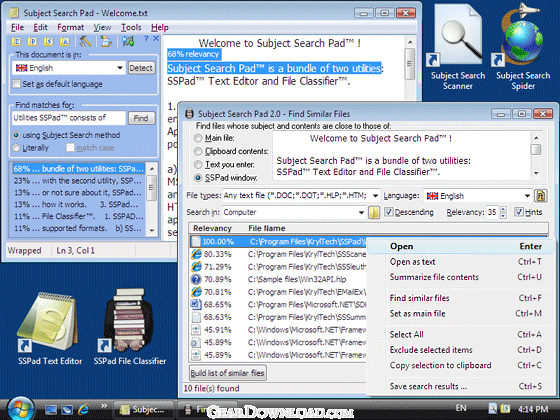Choose 'Exclude selected items' from context menu
Image resolution: width=560 pixels, height=420 pixels.
coord(461,350)
